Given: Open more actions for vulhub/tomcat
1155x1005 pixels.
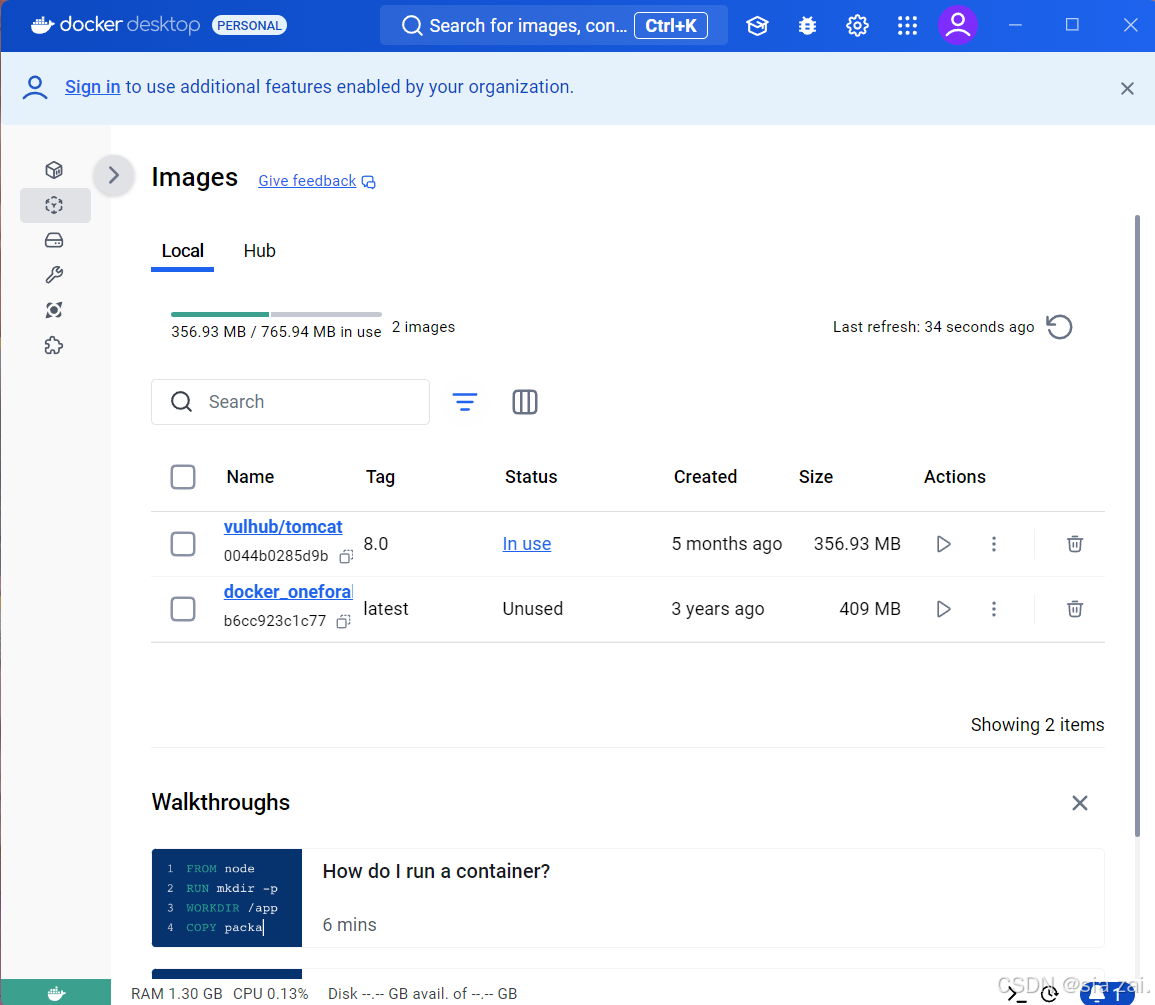Looking at the screenshot, I should click(x=994, y=544).
